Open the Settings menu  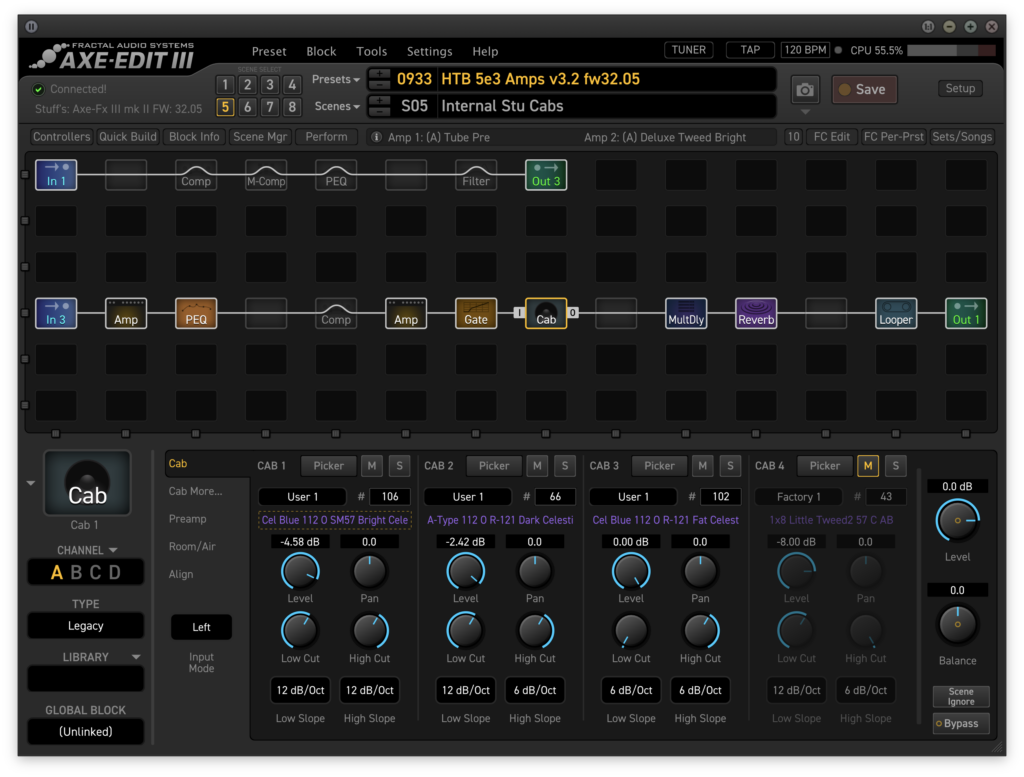pyautogui.click(x=430, y=52)
